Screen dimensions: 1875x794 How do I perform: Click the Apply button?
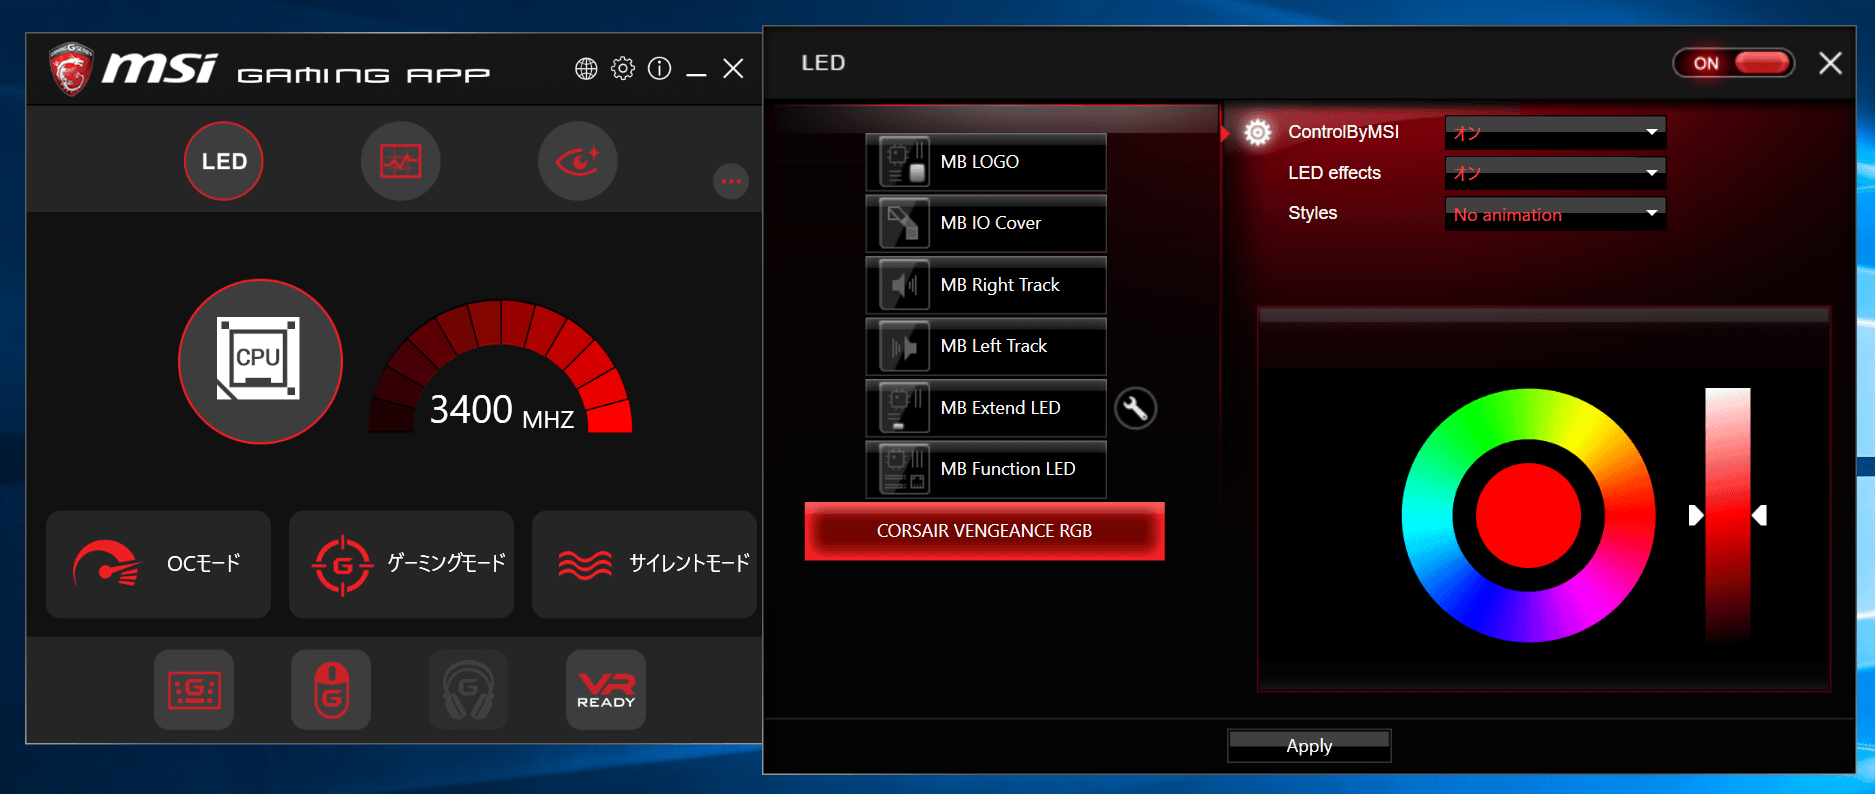coord(1309,746)
